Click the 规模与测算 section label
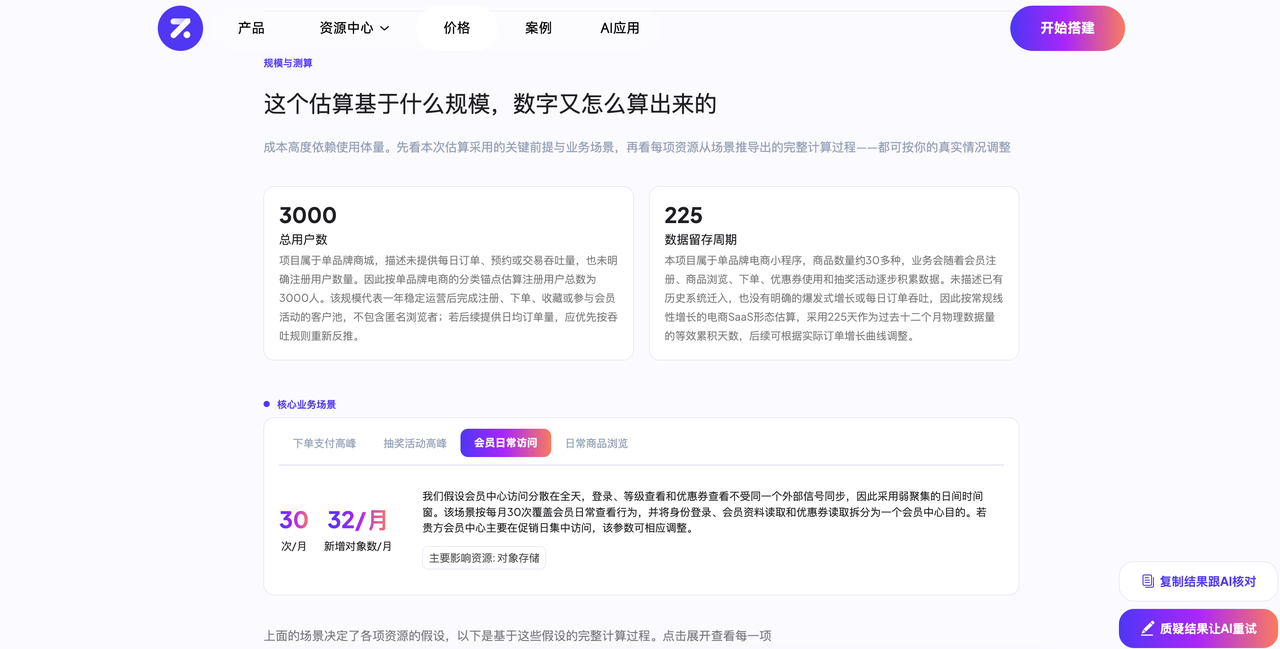 pos(288,63)
